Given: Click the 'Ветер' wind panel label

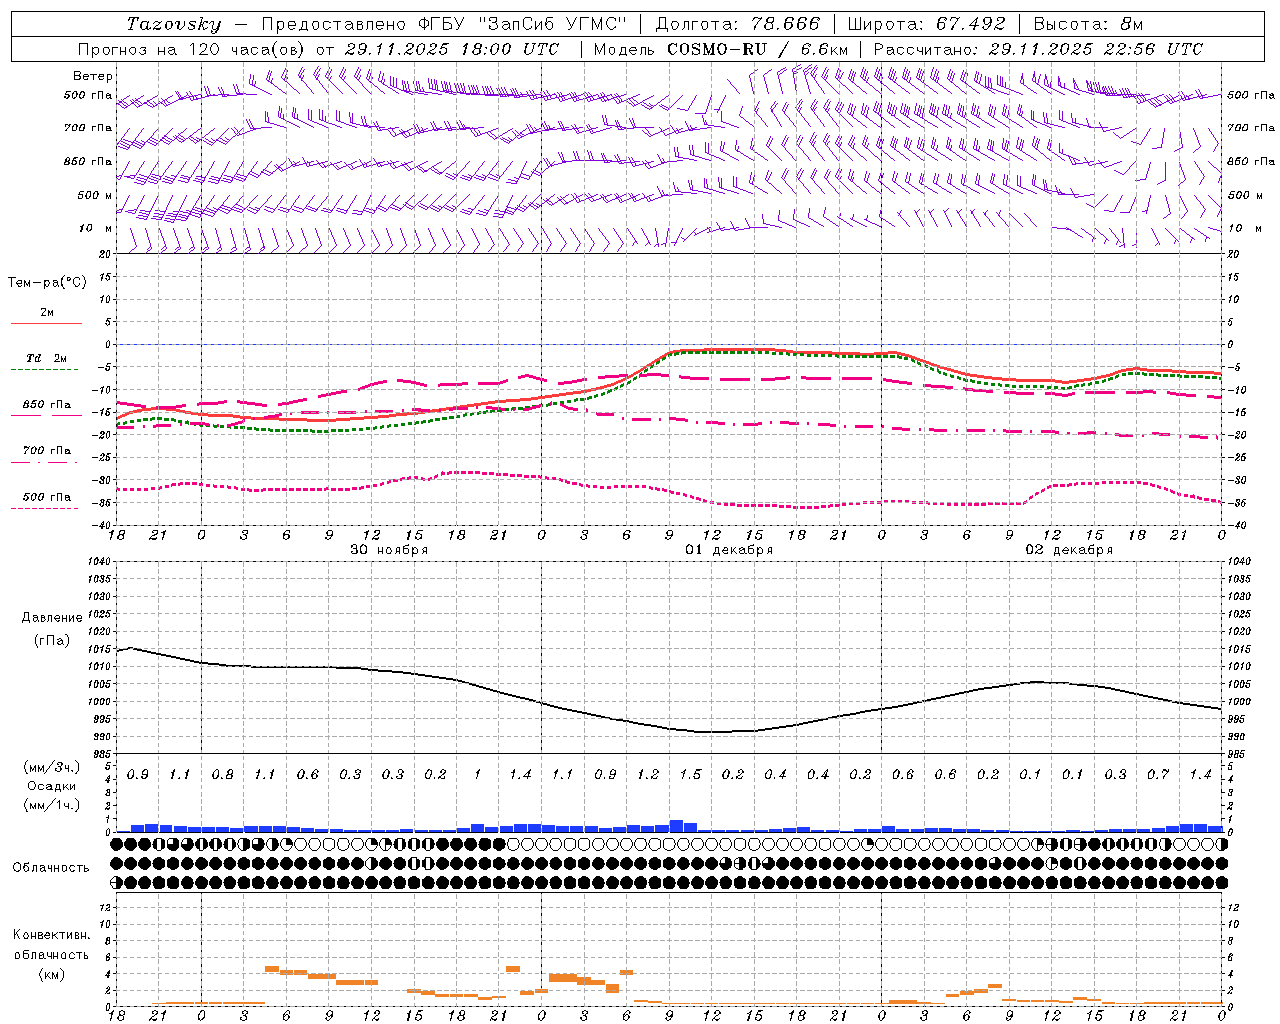Looking at the screenshot, I should point(93,76).
